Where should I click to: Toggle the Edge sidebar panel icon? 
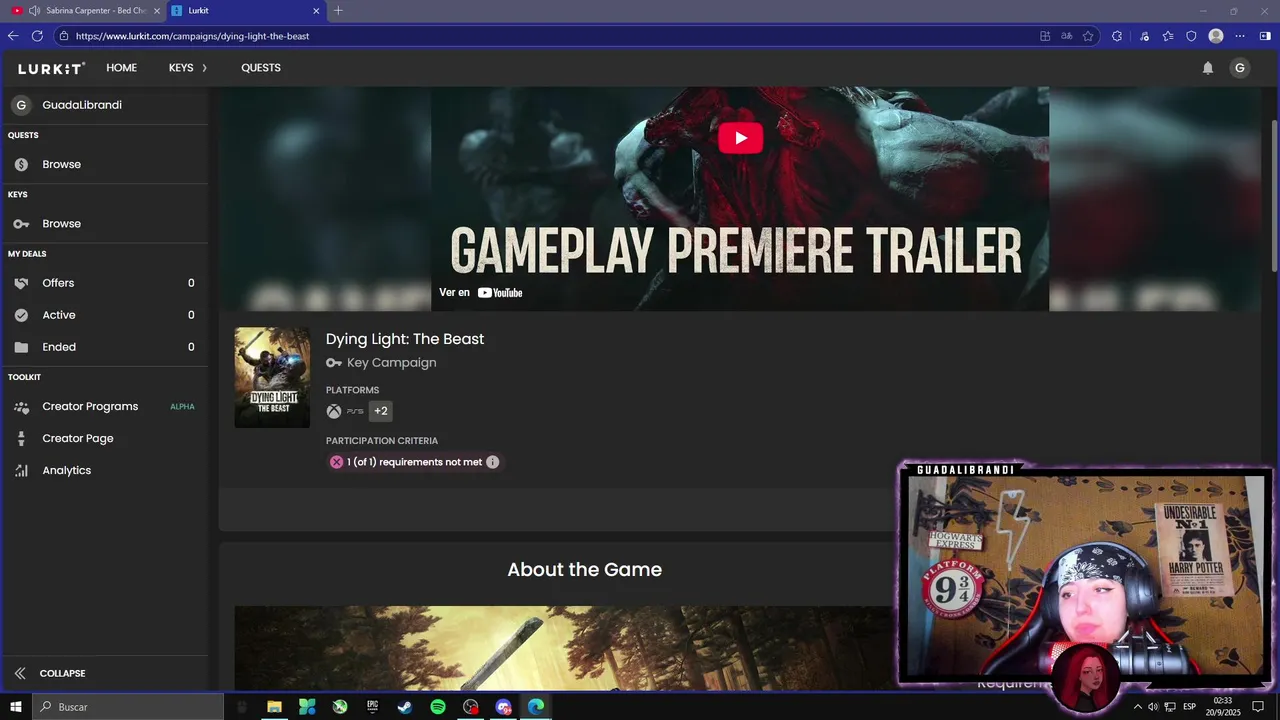click(1265, 36)
